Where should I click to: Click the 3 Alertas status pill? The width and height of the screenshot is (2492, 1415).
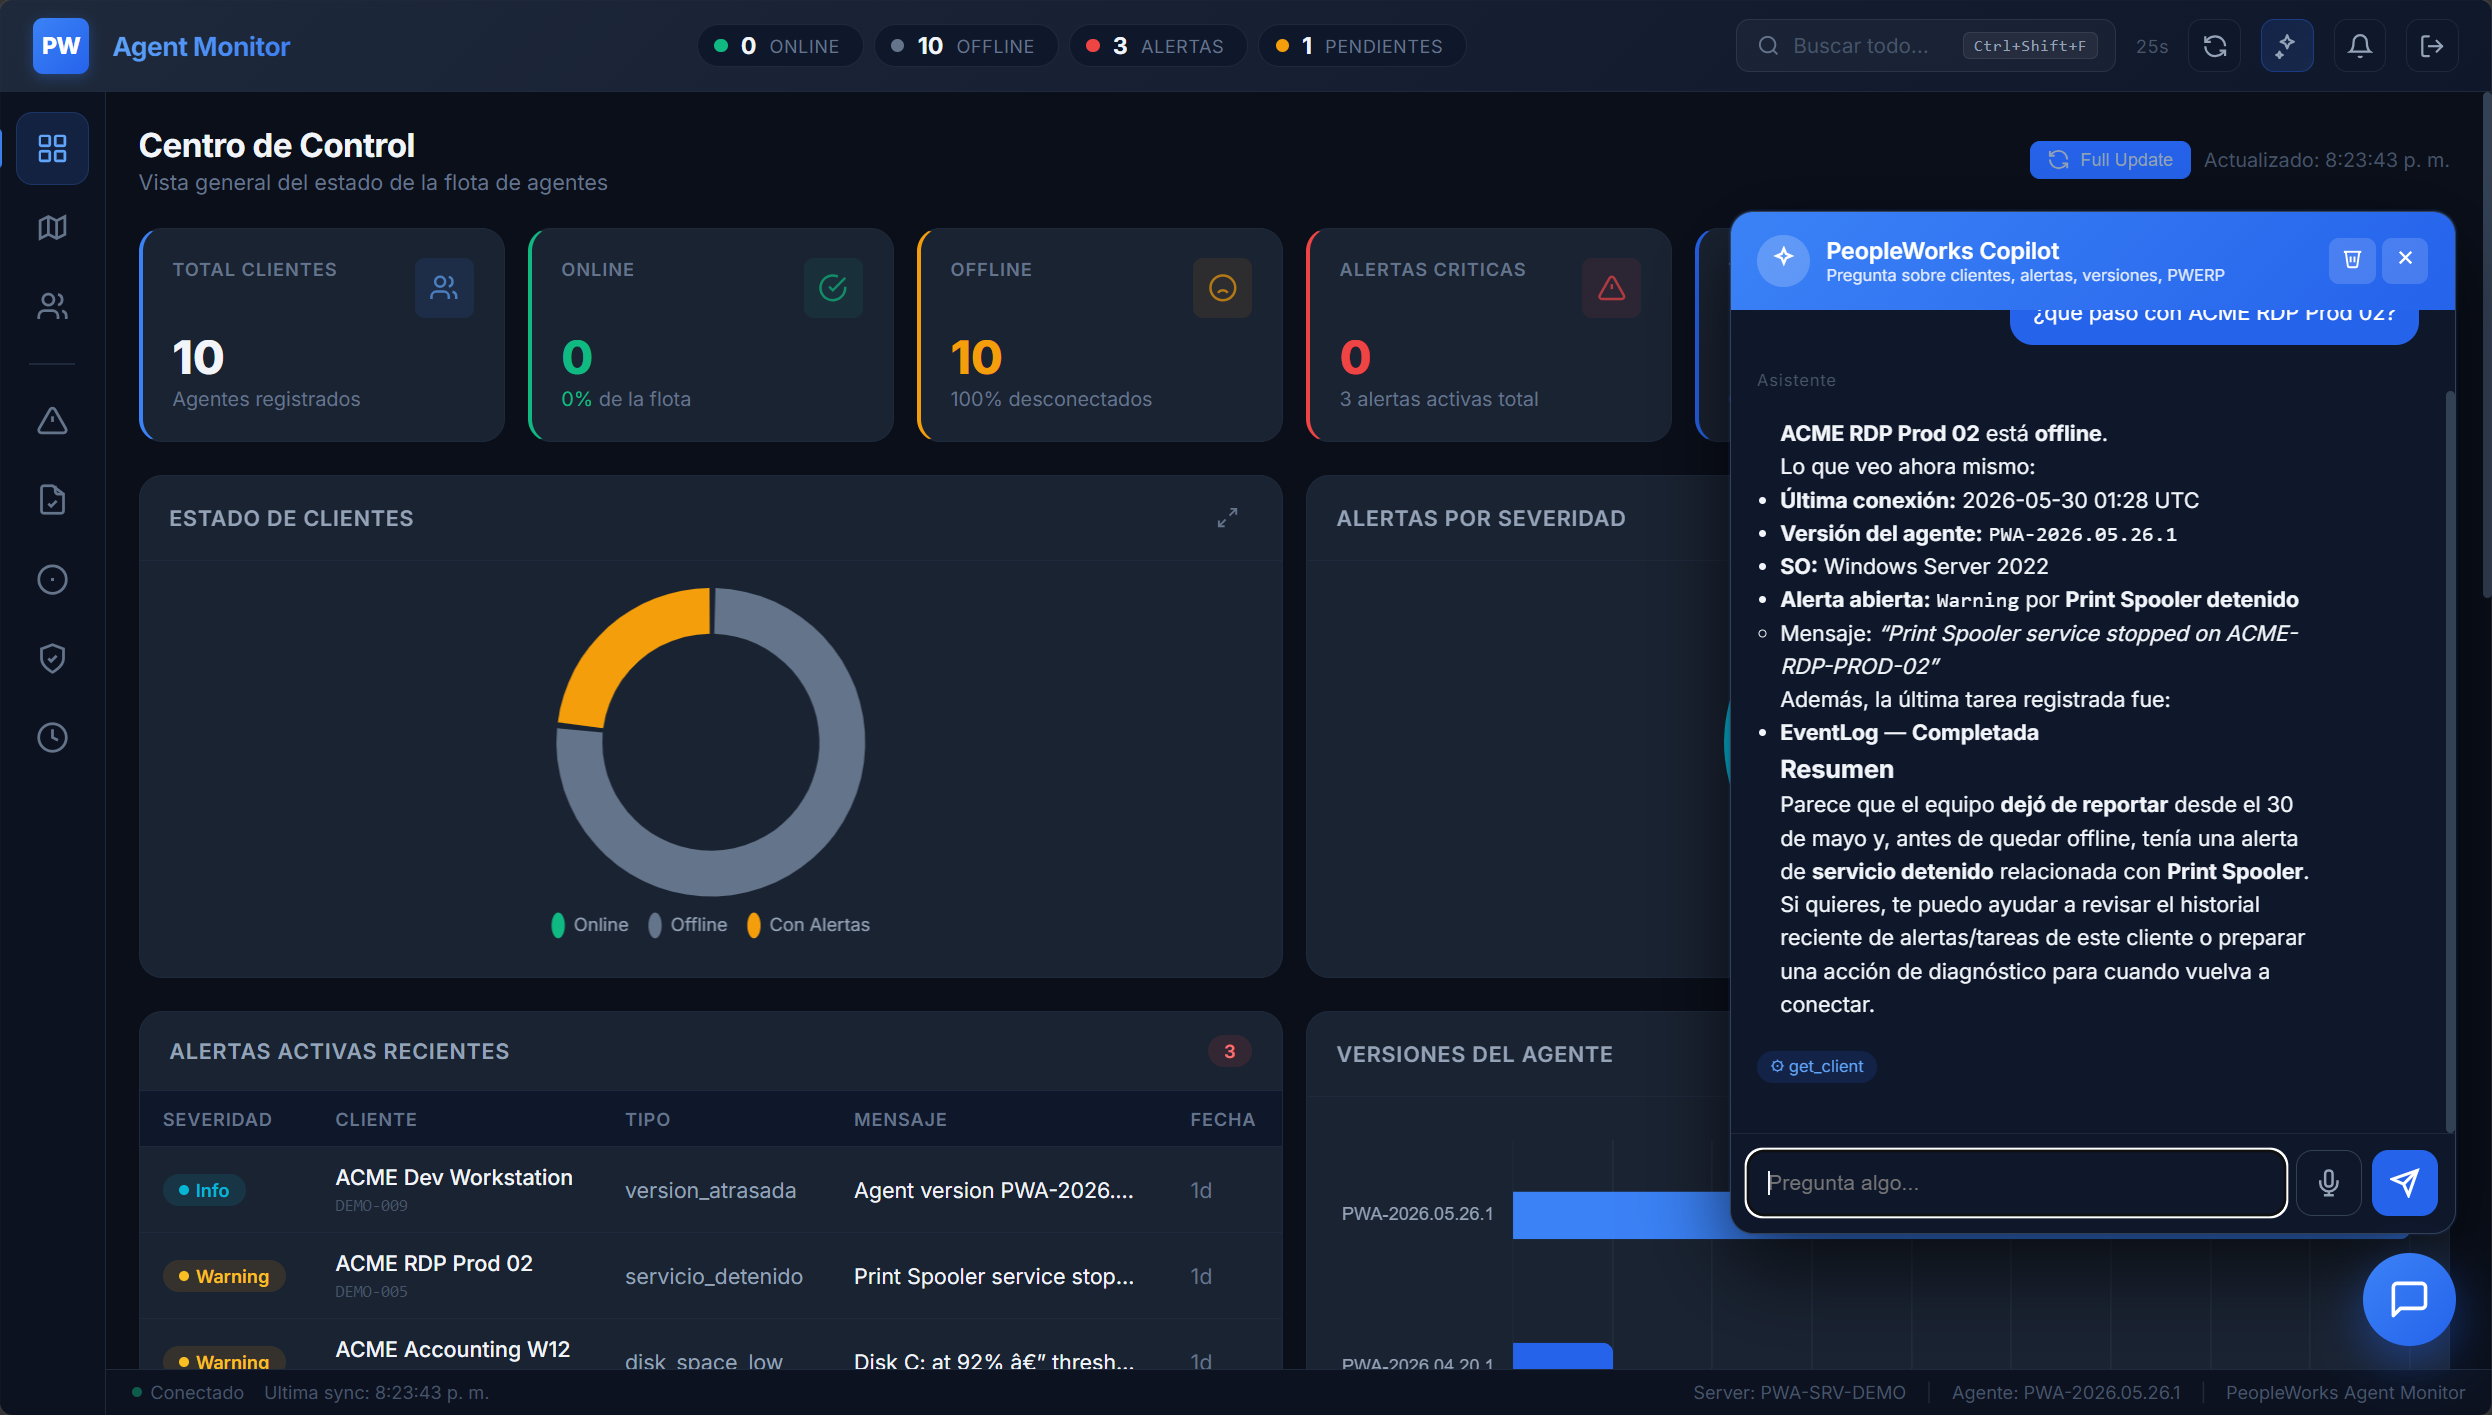1158,46
